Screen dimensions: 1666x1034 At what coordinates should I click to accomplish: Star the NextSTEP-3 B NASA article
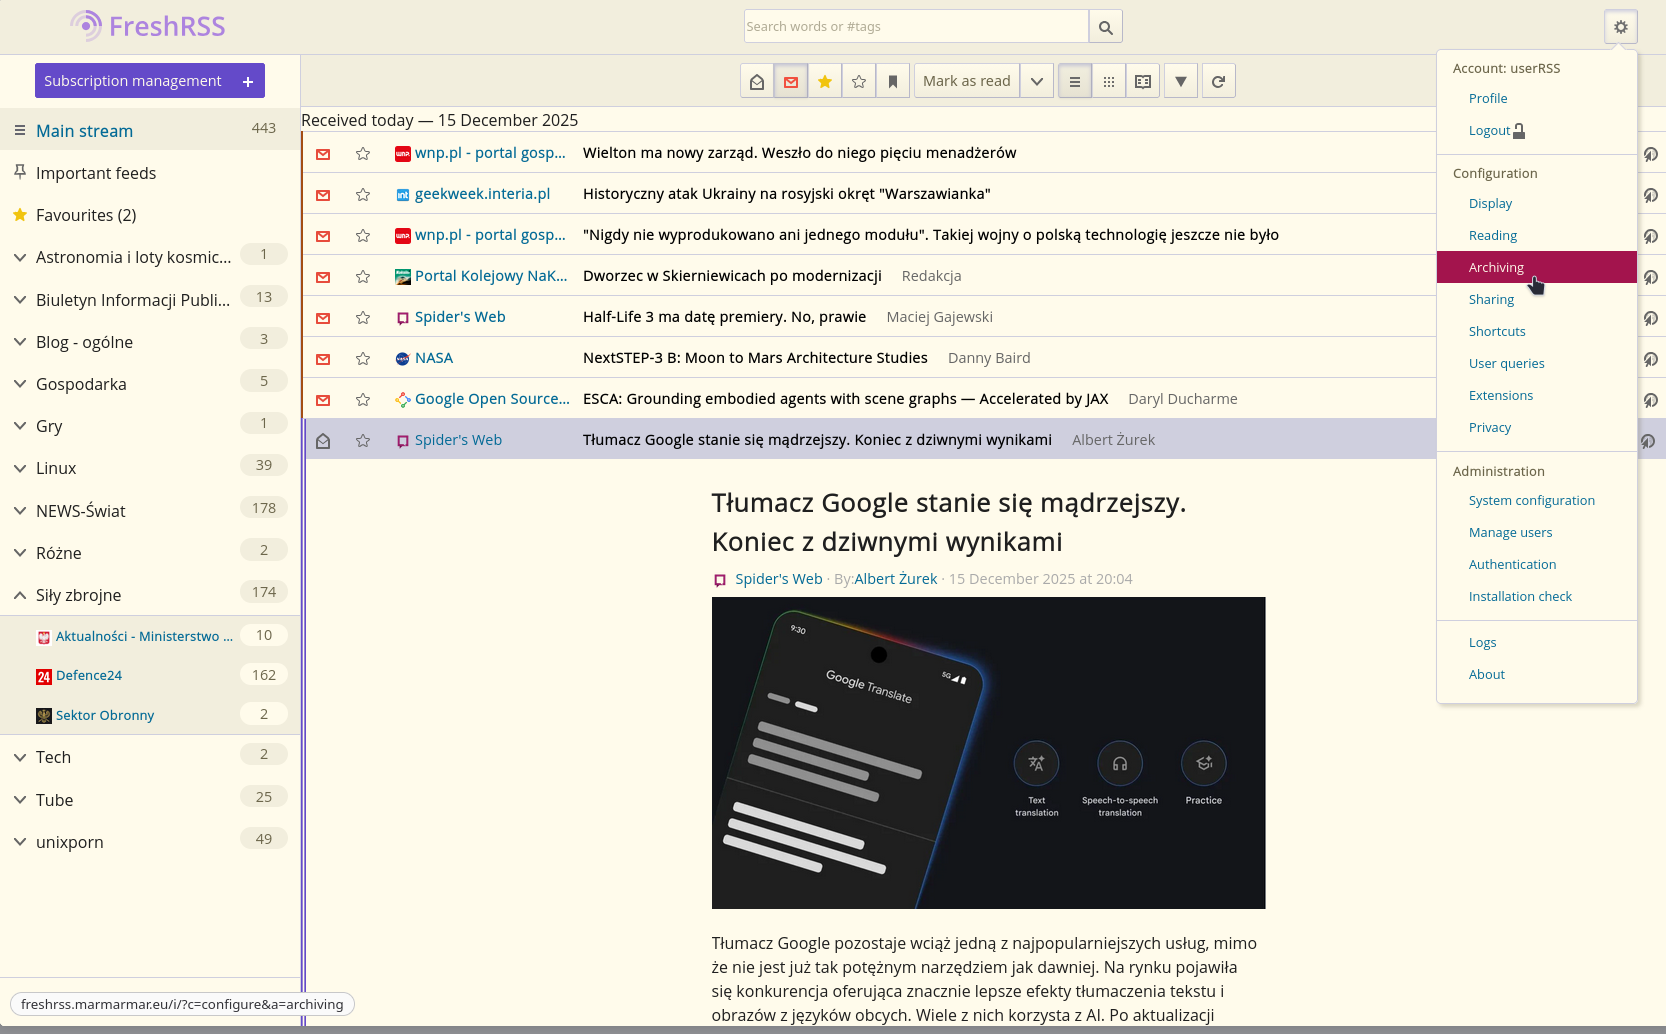tap(363, 359)
